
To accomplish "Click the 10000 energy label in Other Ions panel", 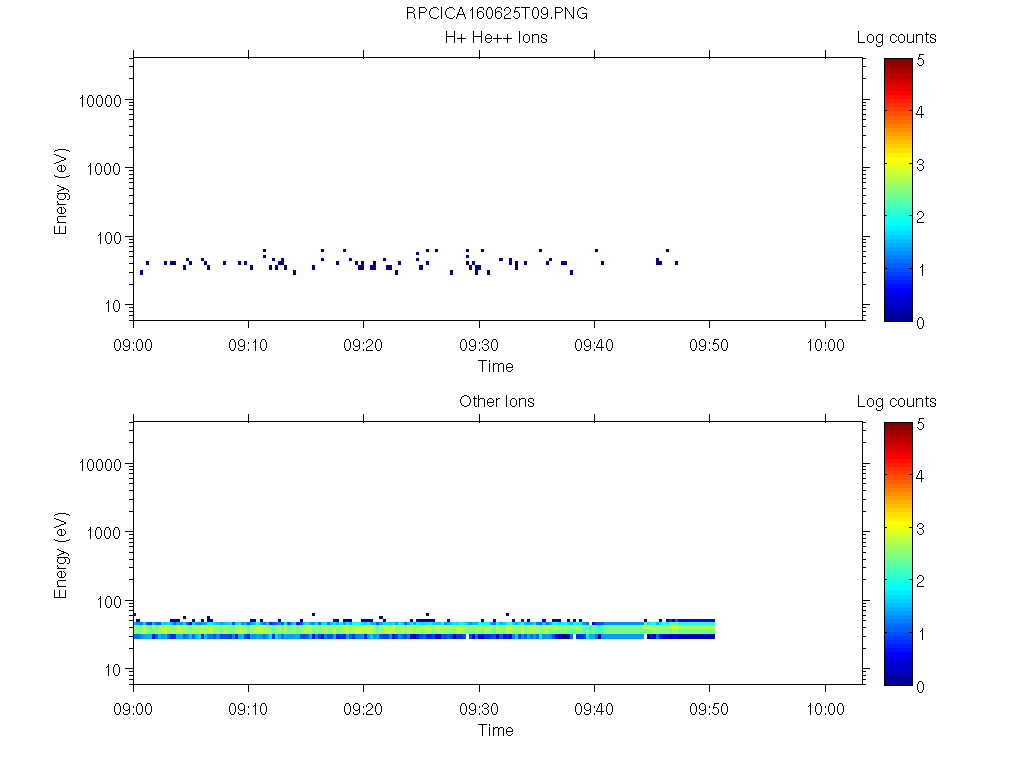I will [100, 465].
